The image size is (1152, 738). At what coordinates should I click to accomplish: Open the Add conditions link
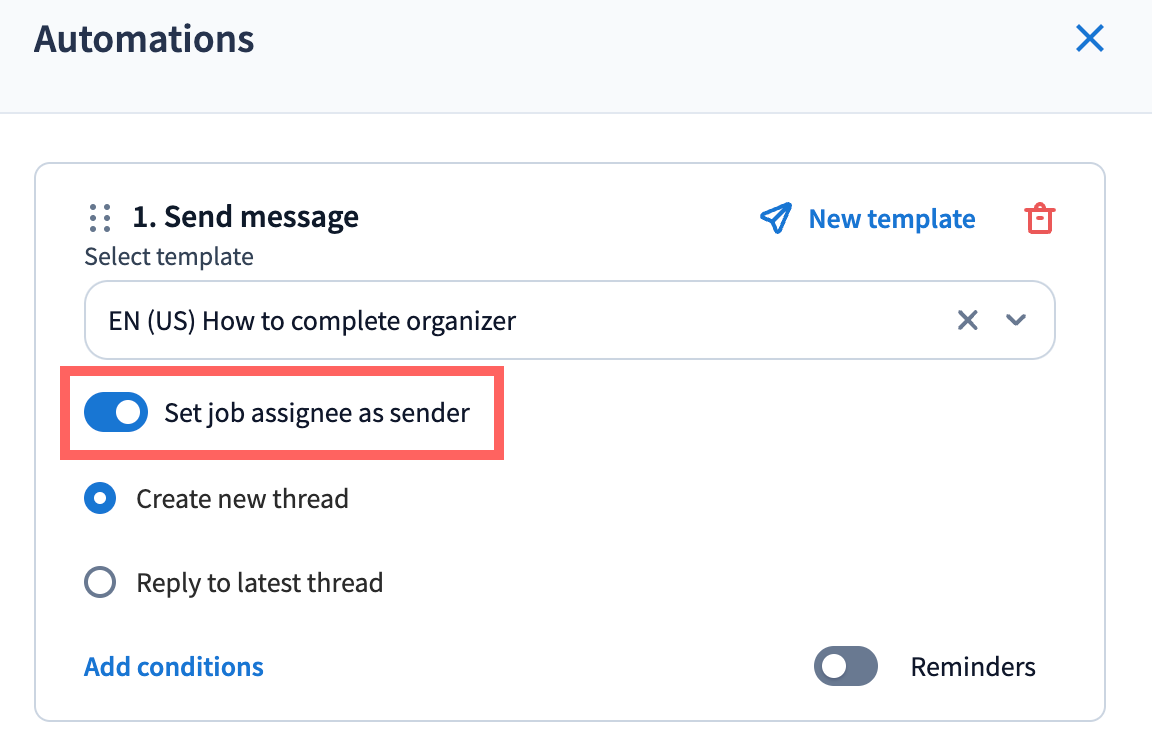pos(174,667)
